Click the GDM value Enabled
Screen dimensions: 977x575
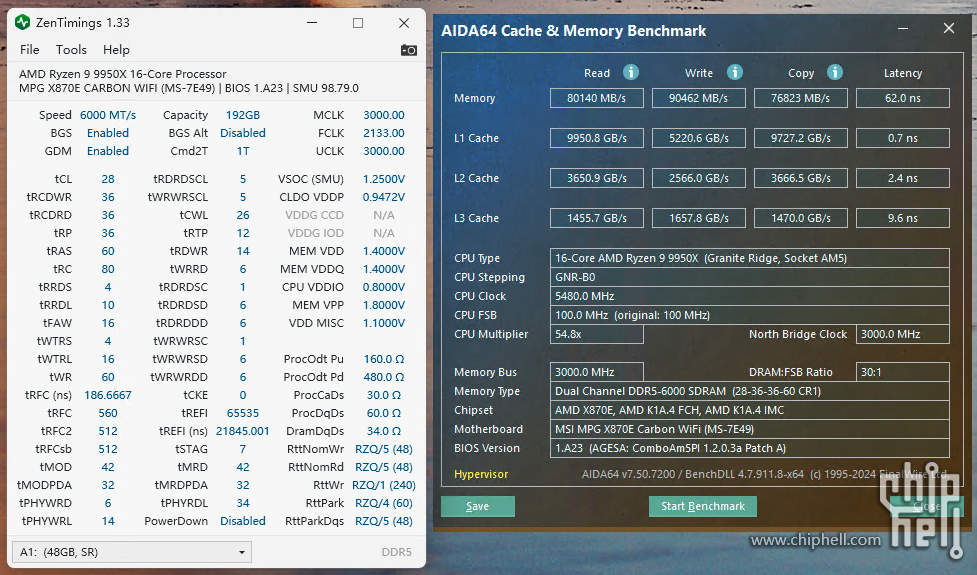(x=108, y=151)
